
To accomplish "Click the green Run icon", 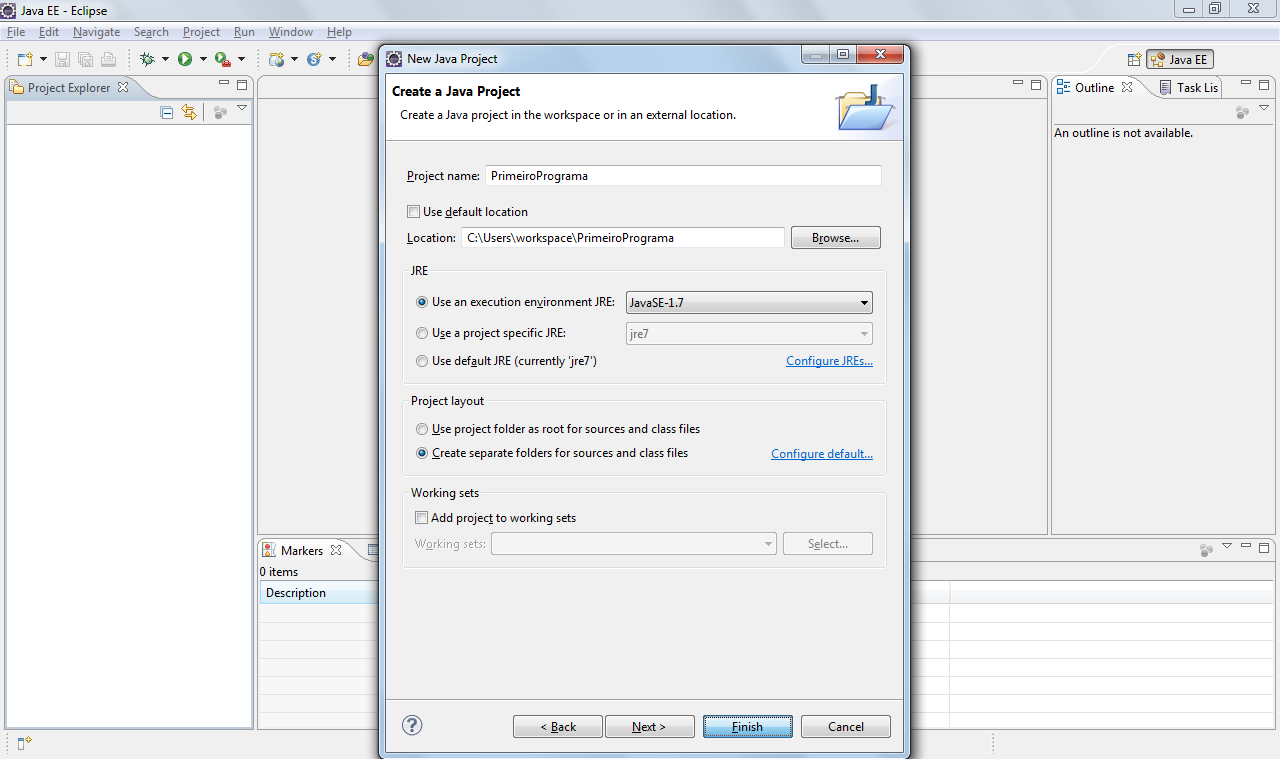I will (x=185, y=59).
